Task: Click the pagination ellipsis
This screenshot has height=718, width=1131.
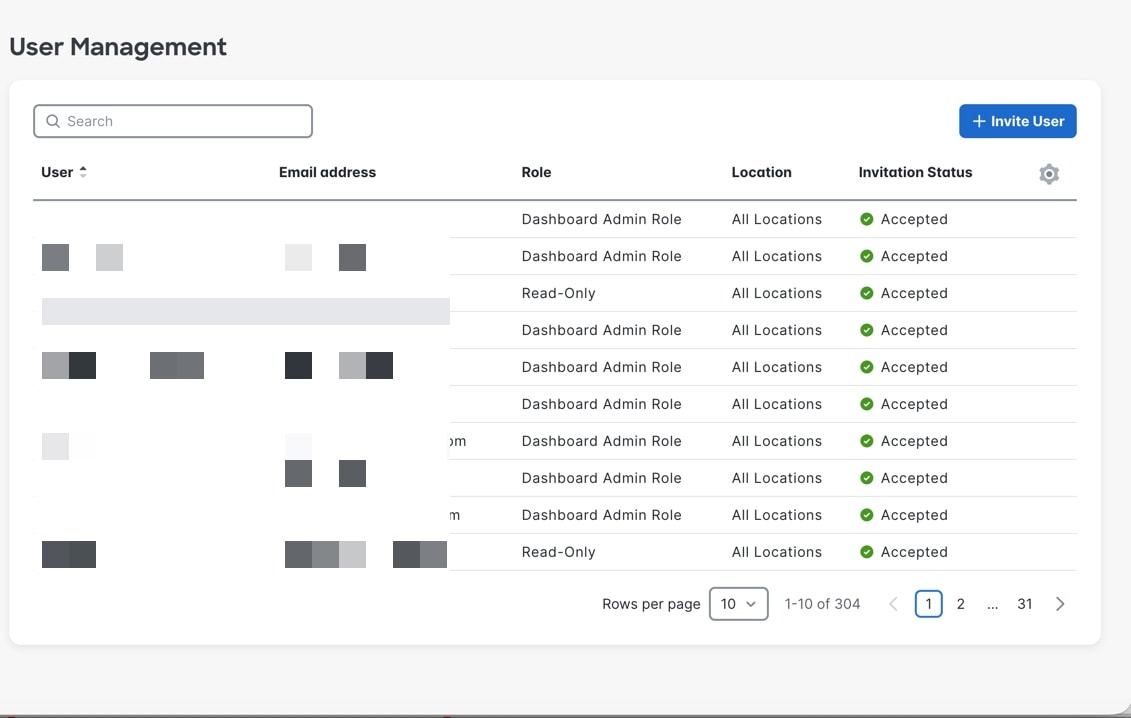Action: click(x=992, y=604)
